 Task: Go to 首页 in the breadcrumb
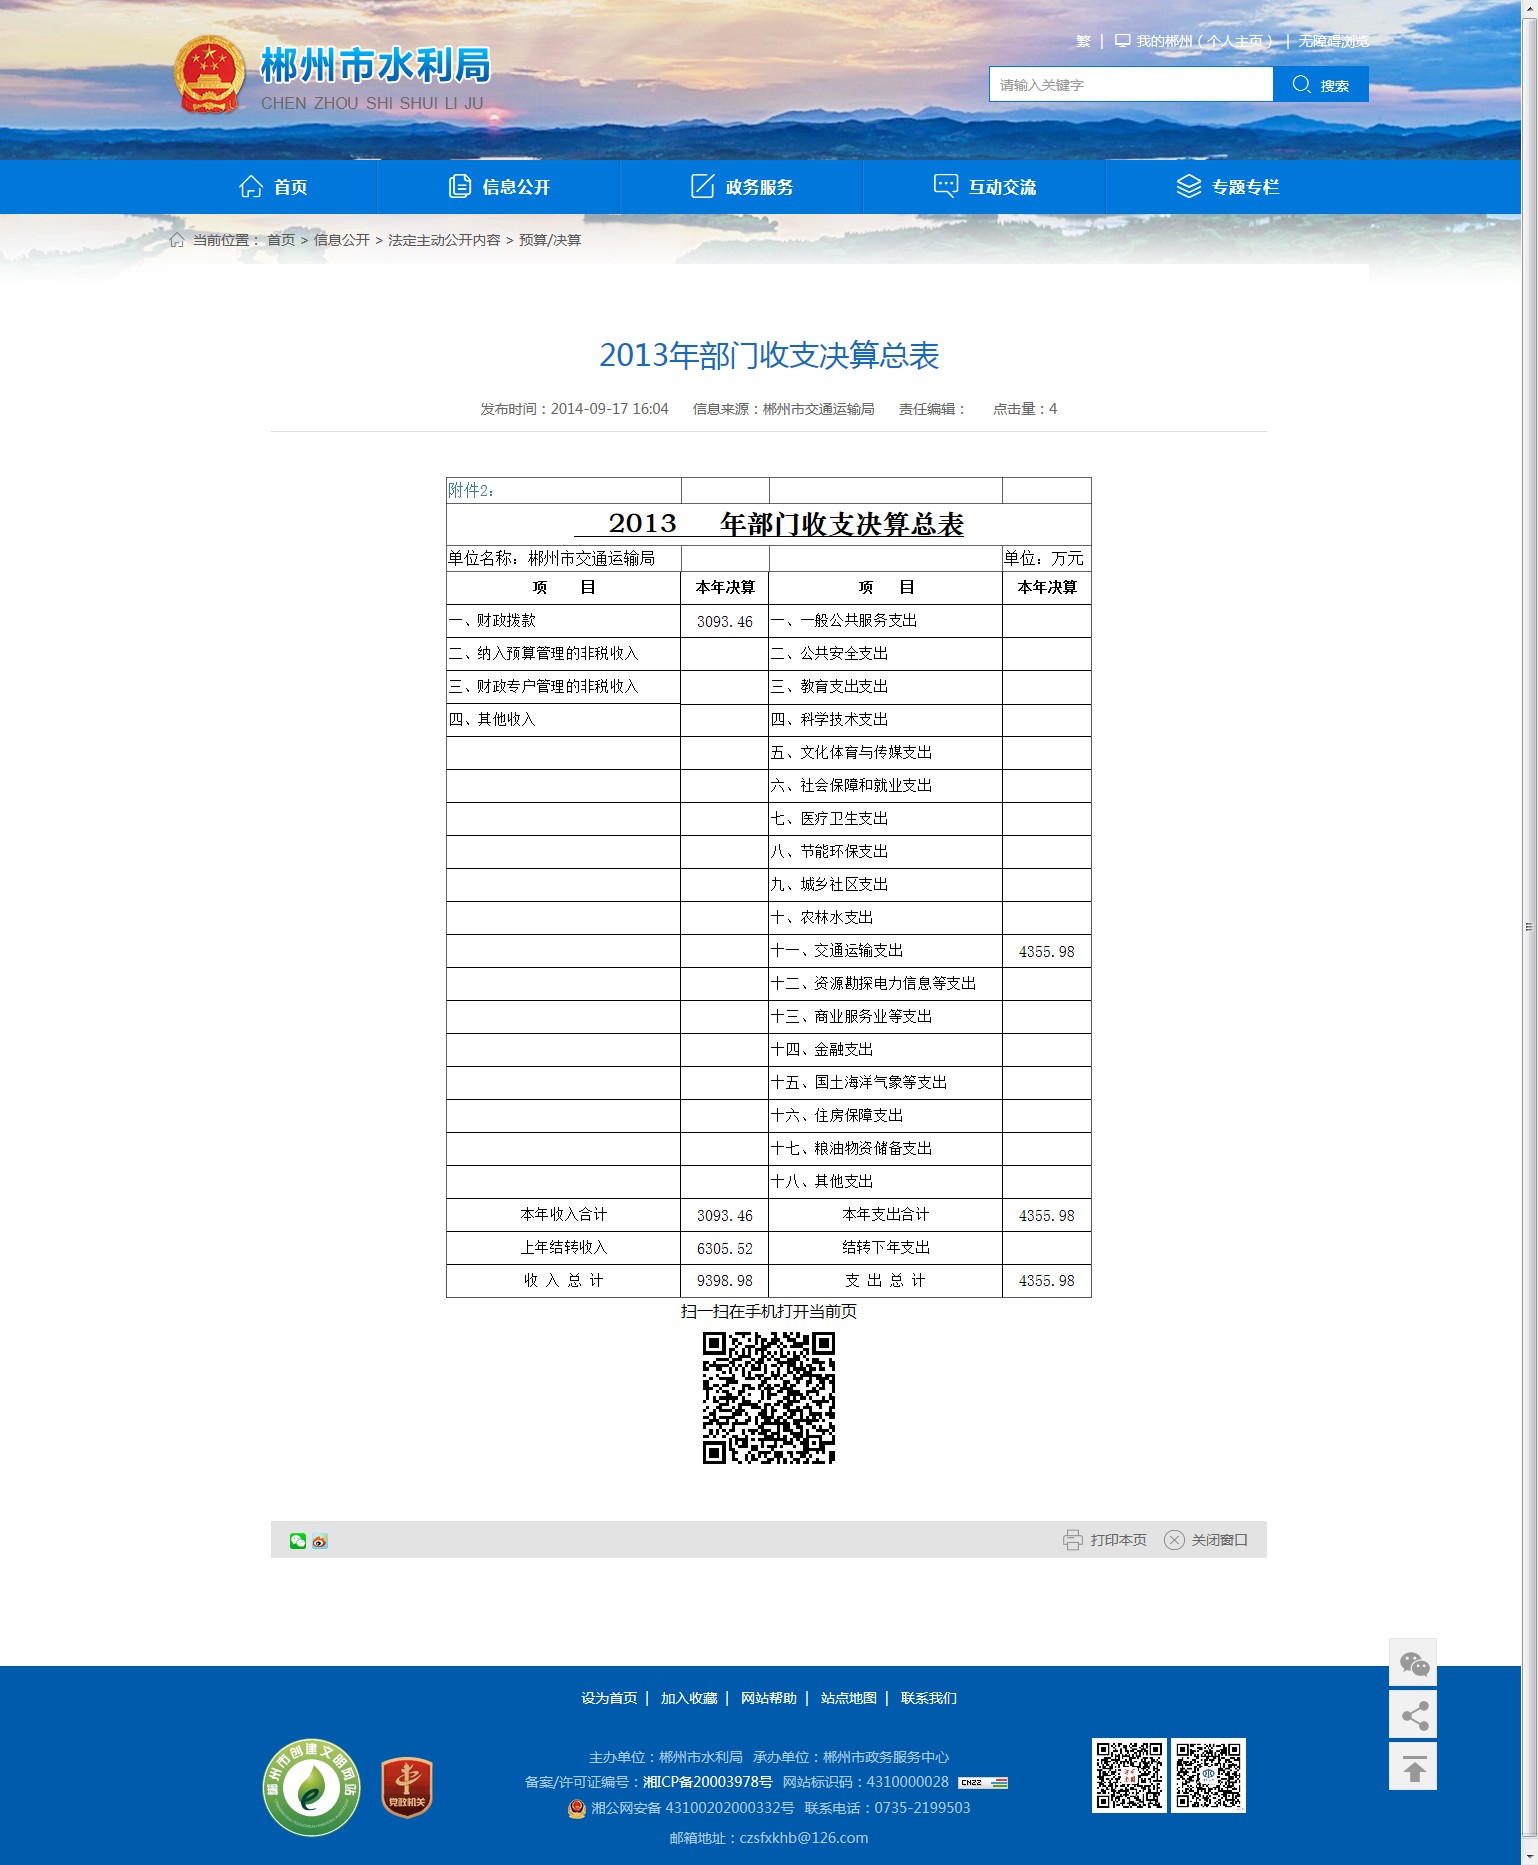(281, 240)
